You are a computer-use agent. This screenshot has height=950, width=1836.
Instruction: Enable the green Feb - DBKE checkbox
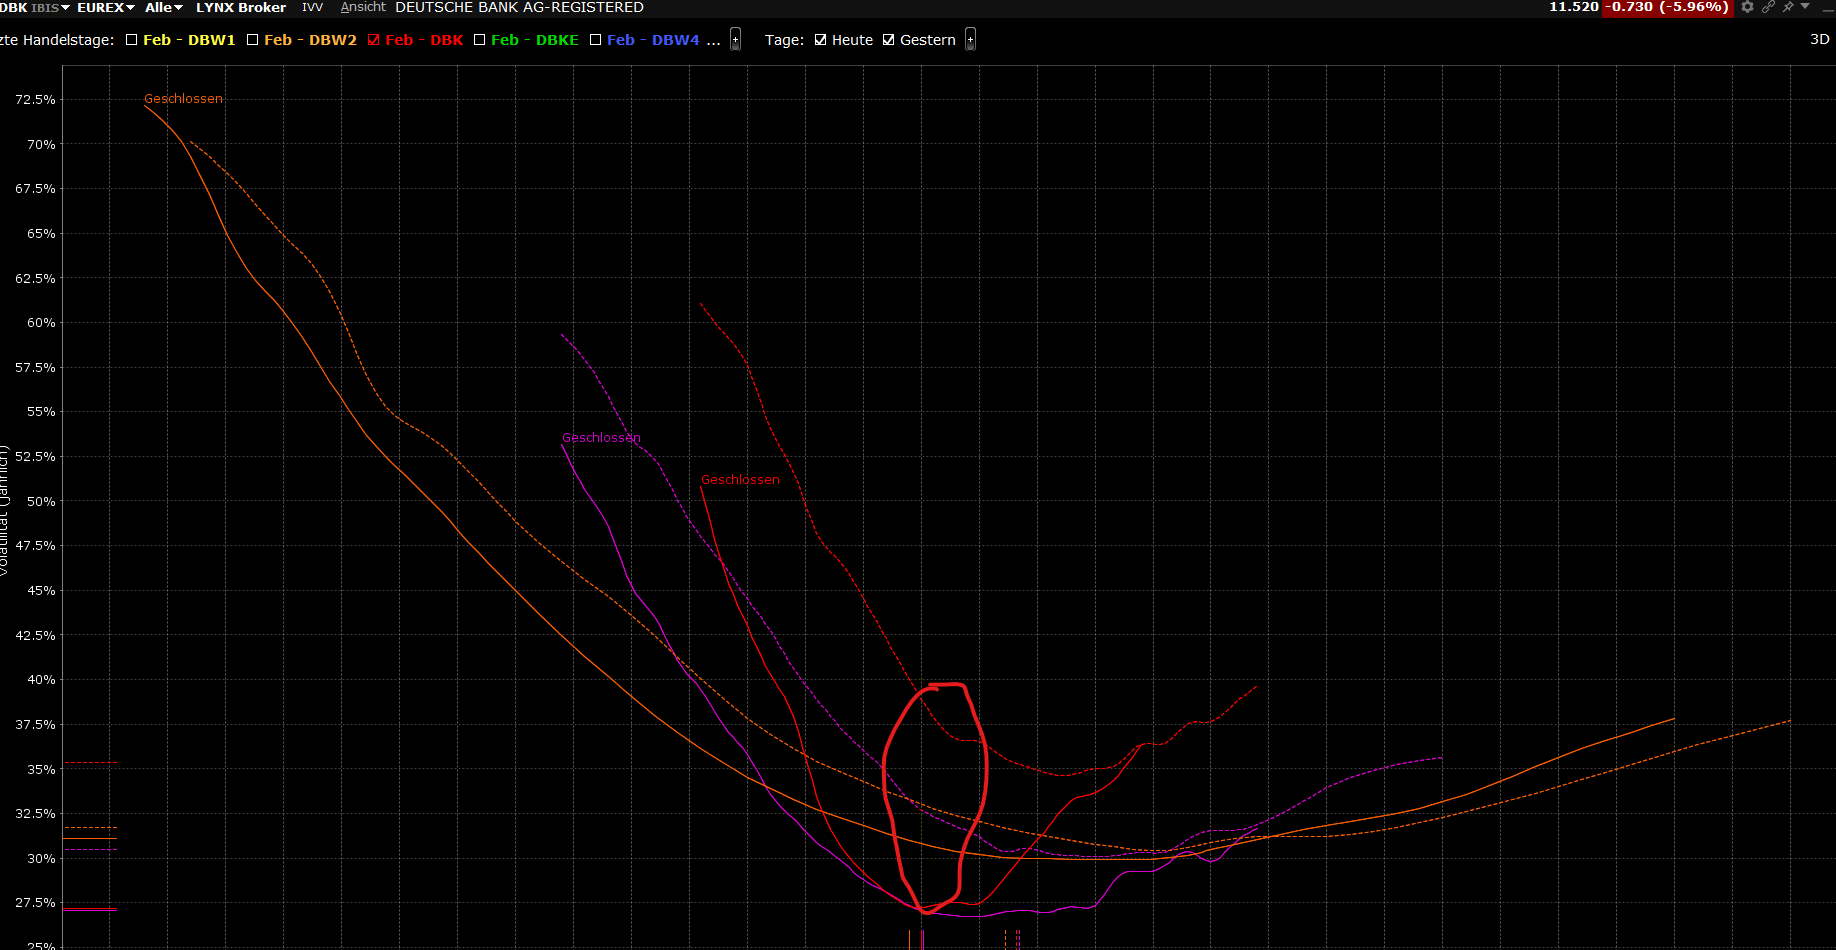(480, 40)
